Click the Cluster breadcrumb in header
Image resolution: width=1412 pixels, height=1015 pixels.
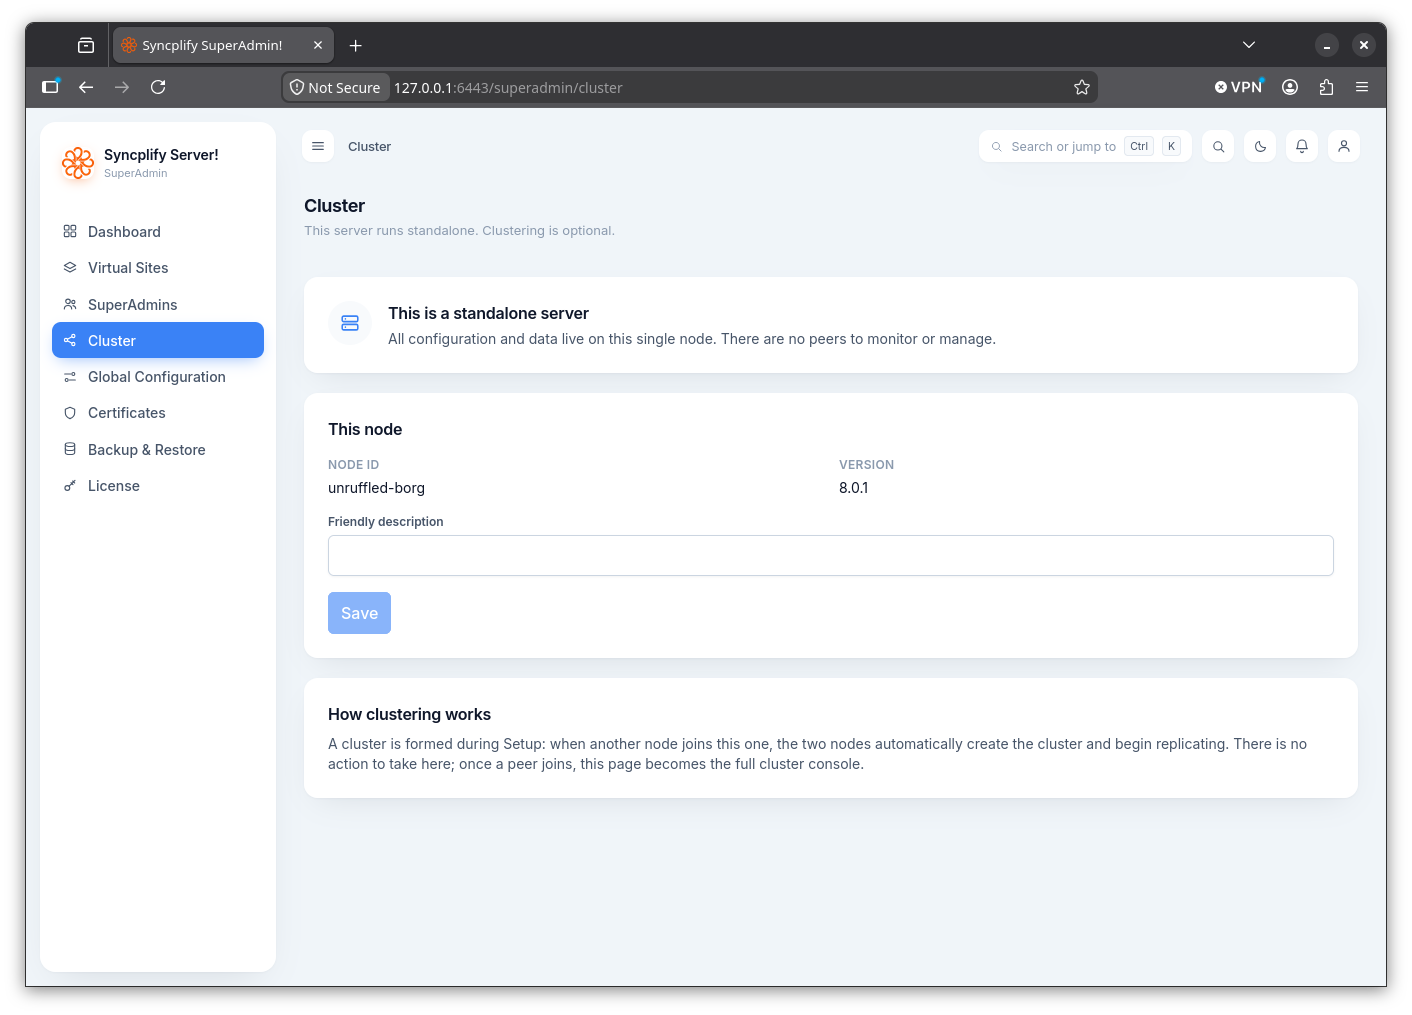click(x=369, y=146)
